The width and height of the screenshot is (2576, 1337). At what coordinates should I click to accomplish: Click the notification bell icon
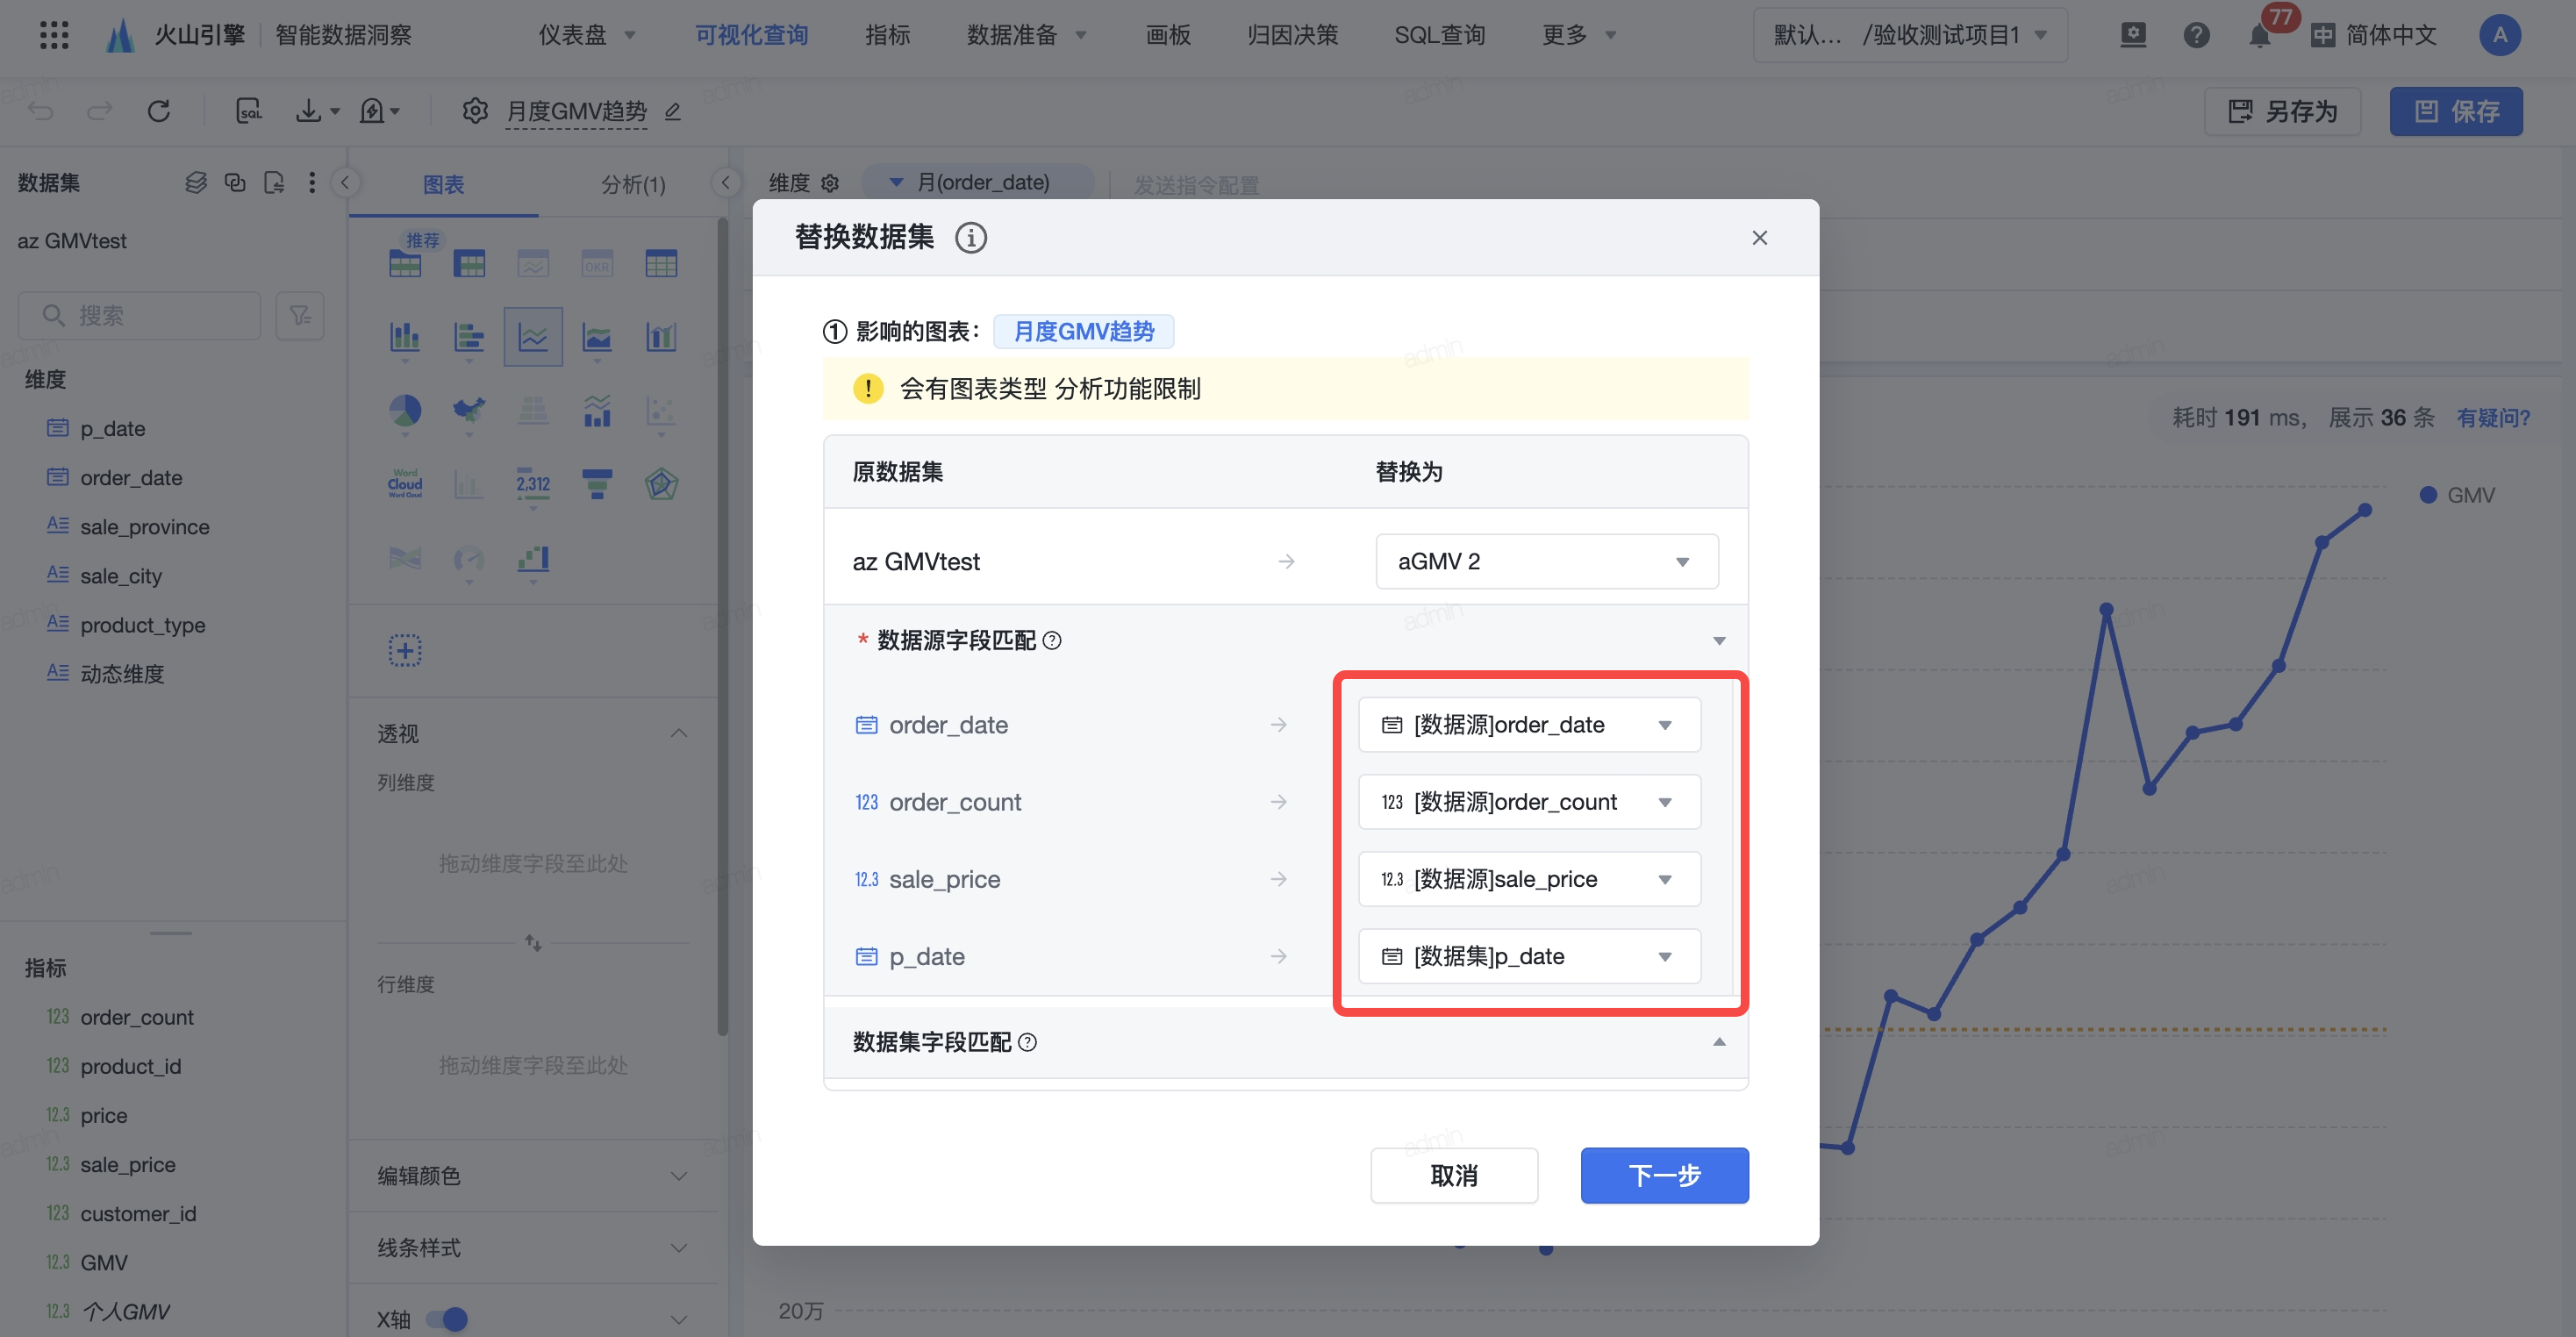tap(2259, 36)
